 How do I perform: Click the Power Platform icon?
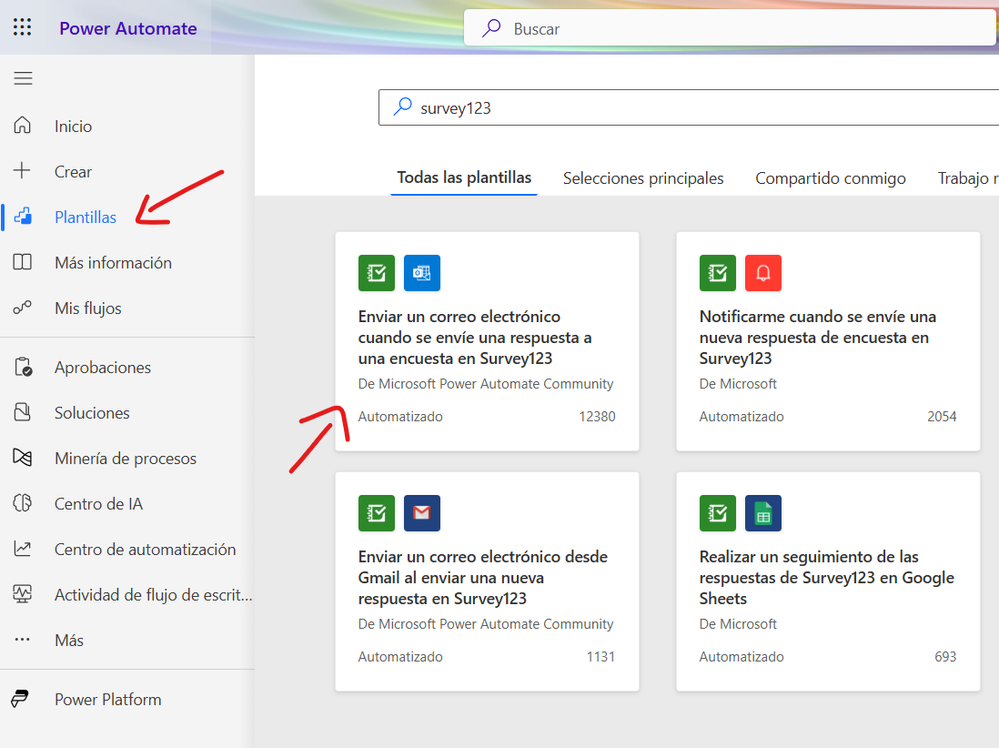click(x=20, y=699)
